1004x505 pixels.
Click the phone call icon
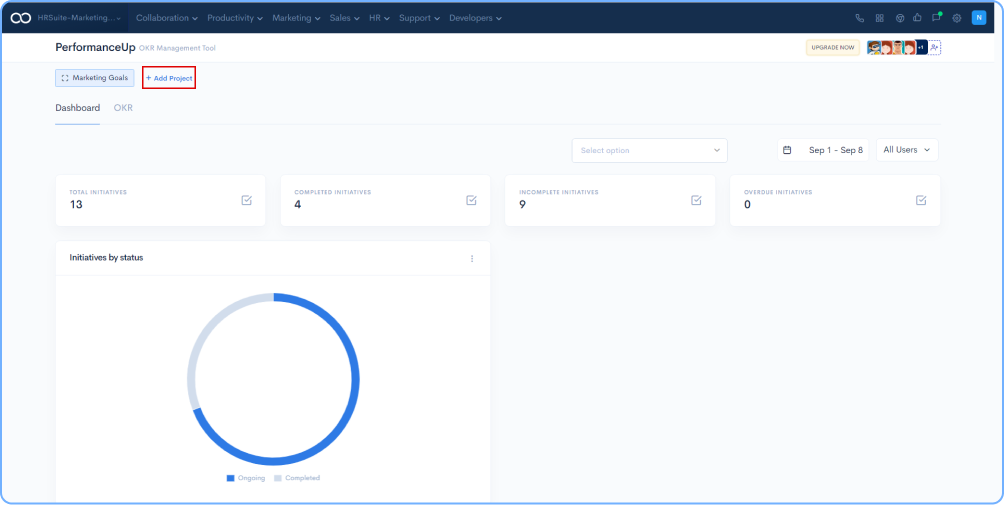(860, 18)
